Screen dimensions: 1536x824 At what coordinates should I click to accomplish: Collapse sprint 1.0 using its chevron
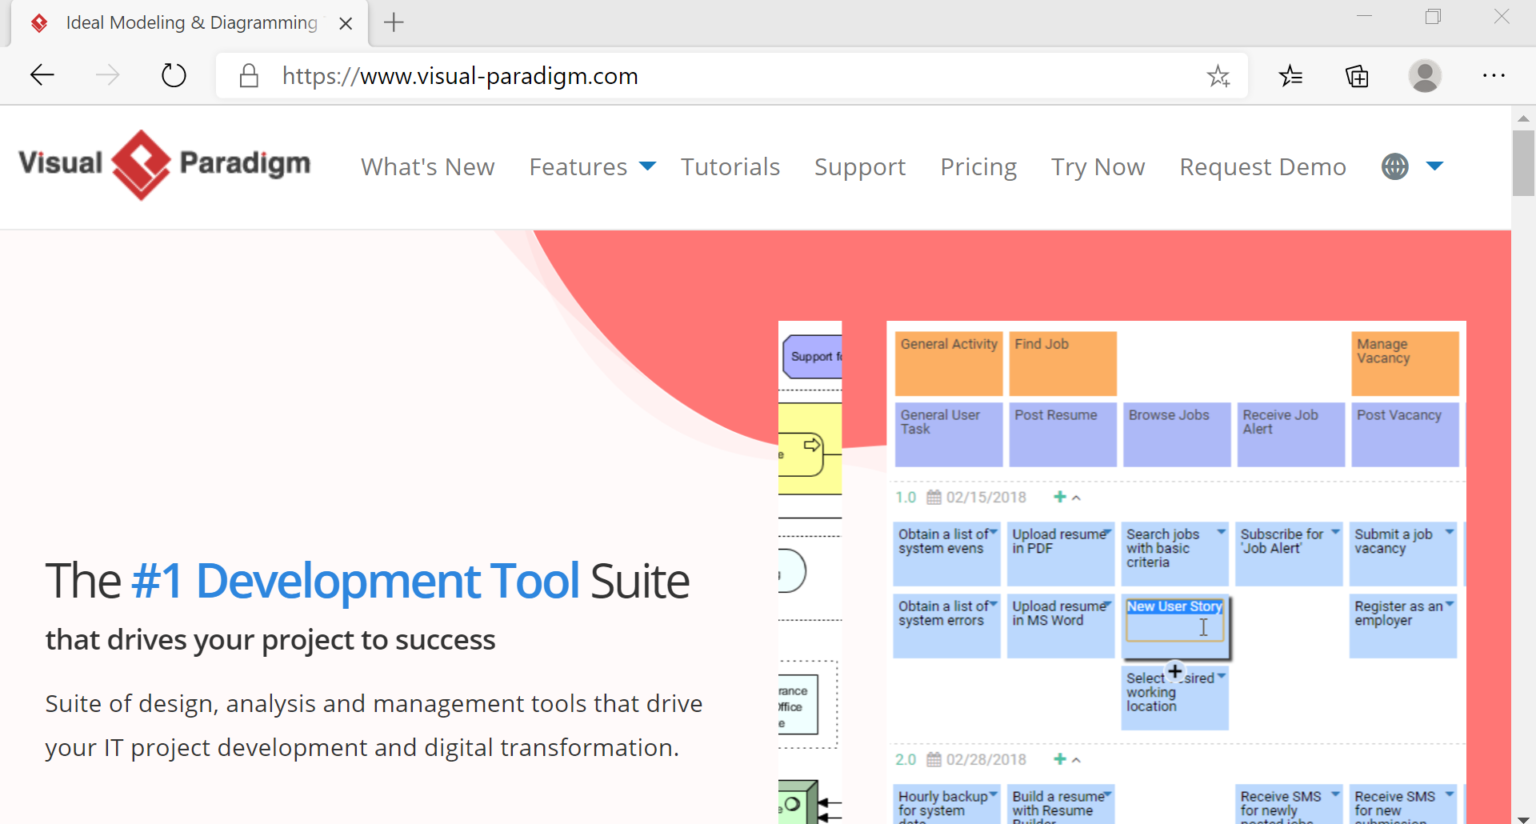1079,496
